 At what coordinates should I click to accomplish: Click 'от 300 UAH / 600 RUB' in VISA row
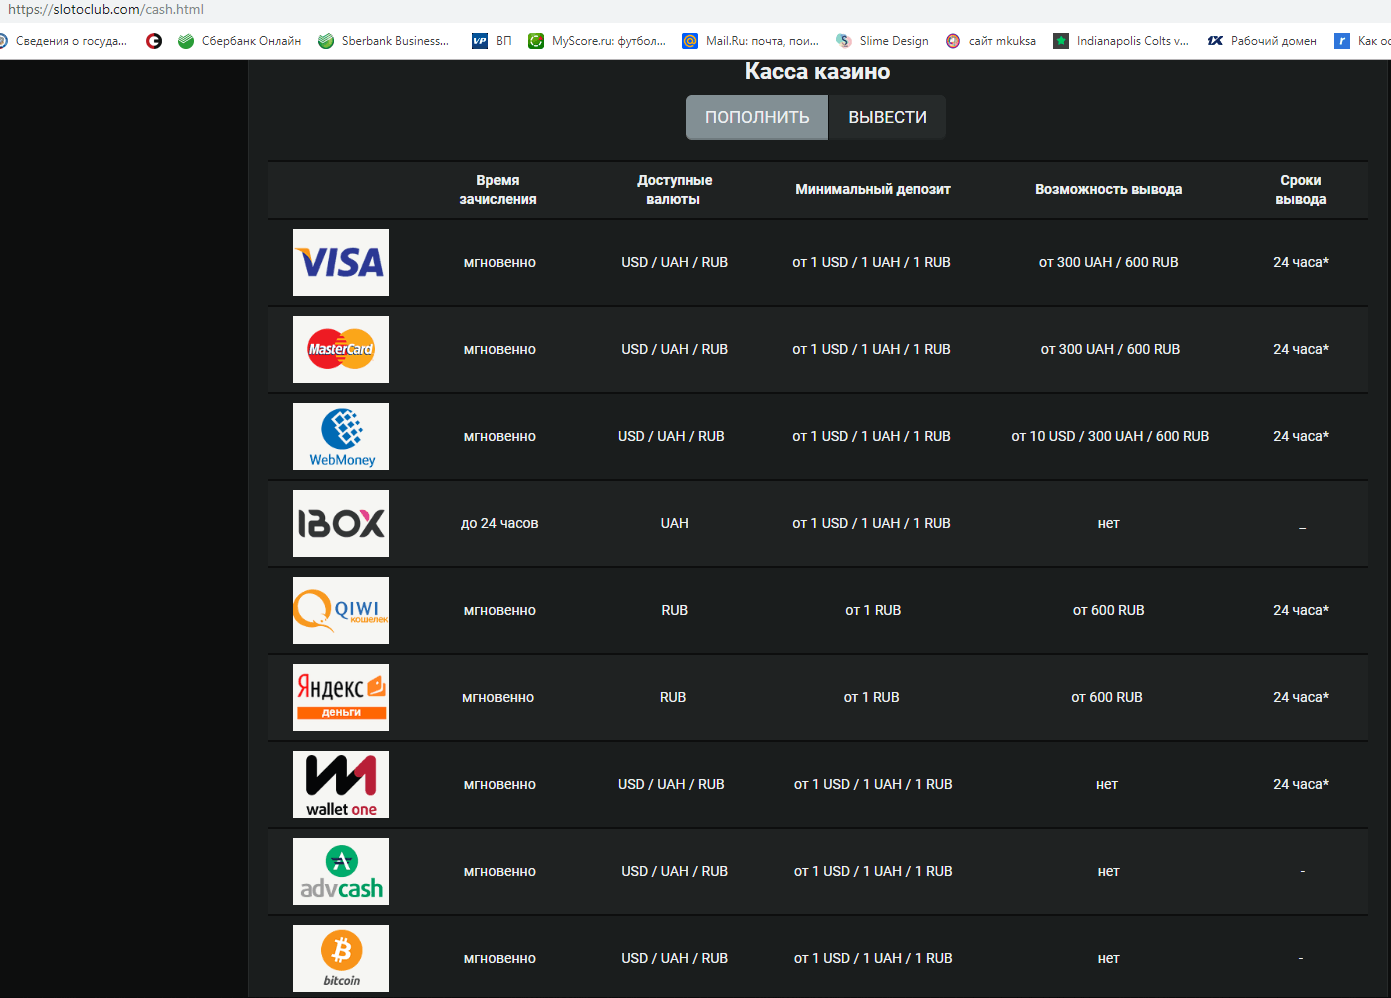1108,262
